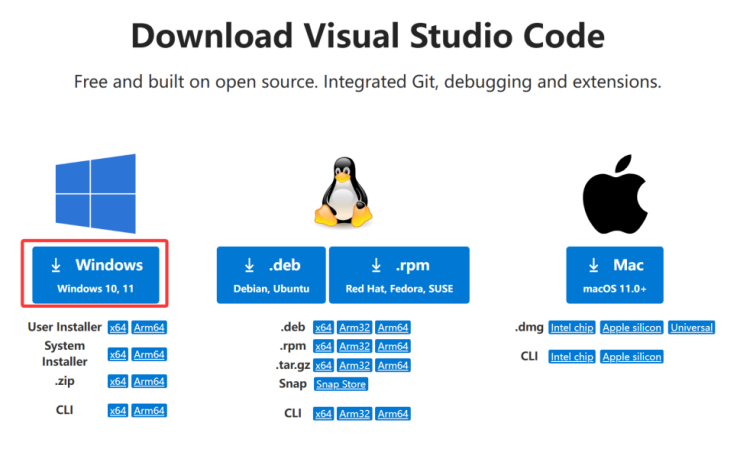The image size is (738, 462).
Task: Select Apple silicon link for Mac CLI
Action: pos(632,356)
